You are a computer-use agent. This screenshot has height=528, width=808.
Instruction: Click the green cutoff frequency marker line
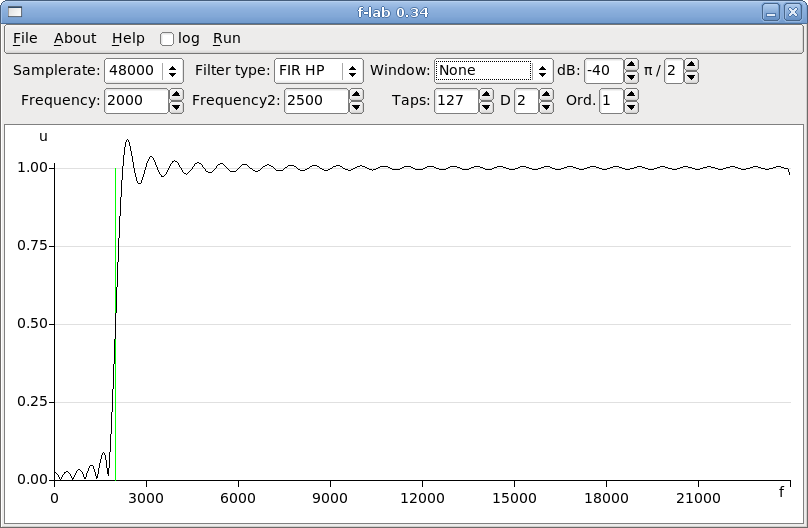point(115,325)
